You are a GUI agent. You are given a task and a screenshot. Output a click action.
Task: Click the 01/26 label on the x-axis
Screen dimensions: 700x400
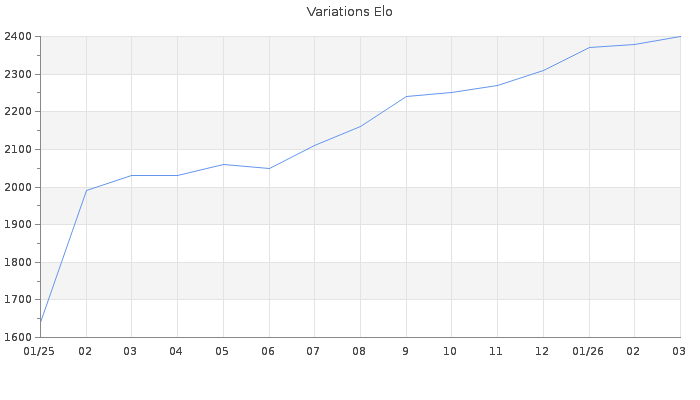(588, 351)
